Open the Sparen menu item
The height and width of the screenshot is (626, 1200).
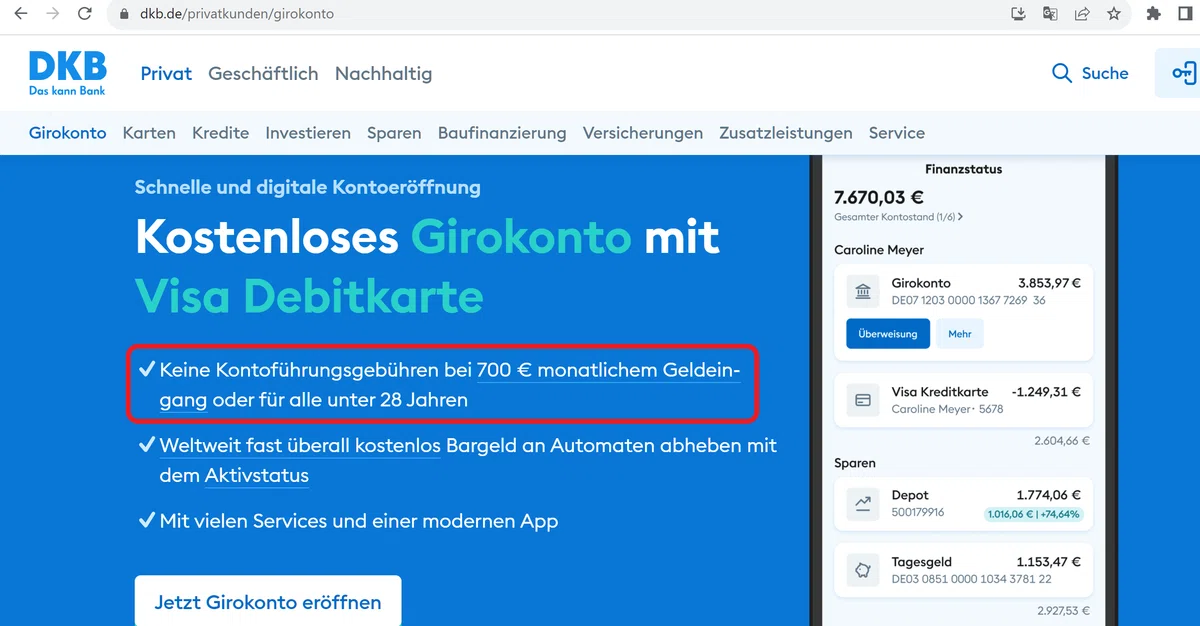[x=394, y=133]
